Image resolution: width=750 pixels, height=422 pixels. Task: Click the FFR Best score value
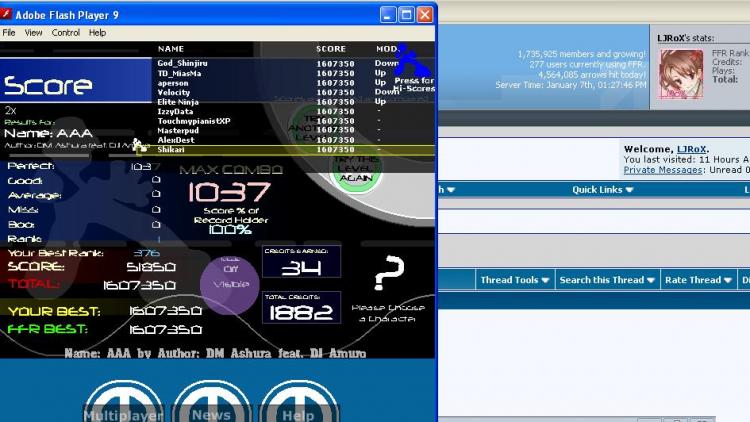[165, 330]
